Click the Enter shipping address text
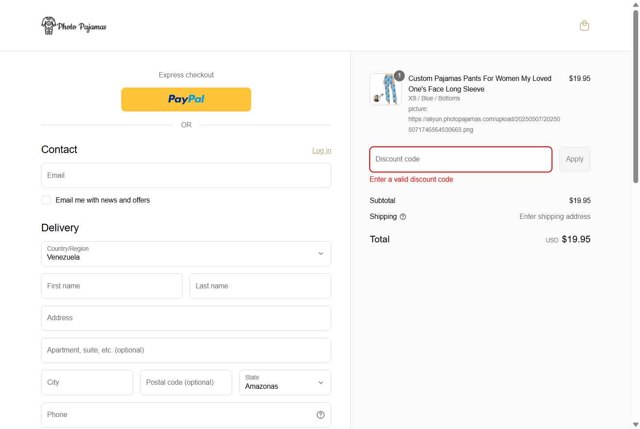The width and height of the screenshot is (640, 429). pos(555,216)
